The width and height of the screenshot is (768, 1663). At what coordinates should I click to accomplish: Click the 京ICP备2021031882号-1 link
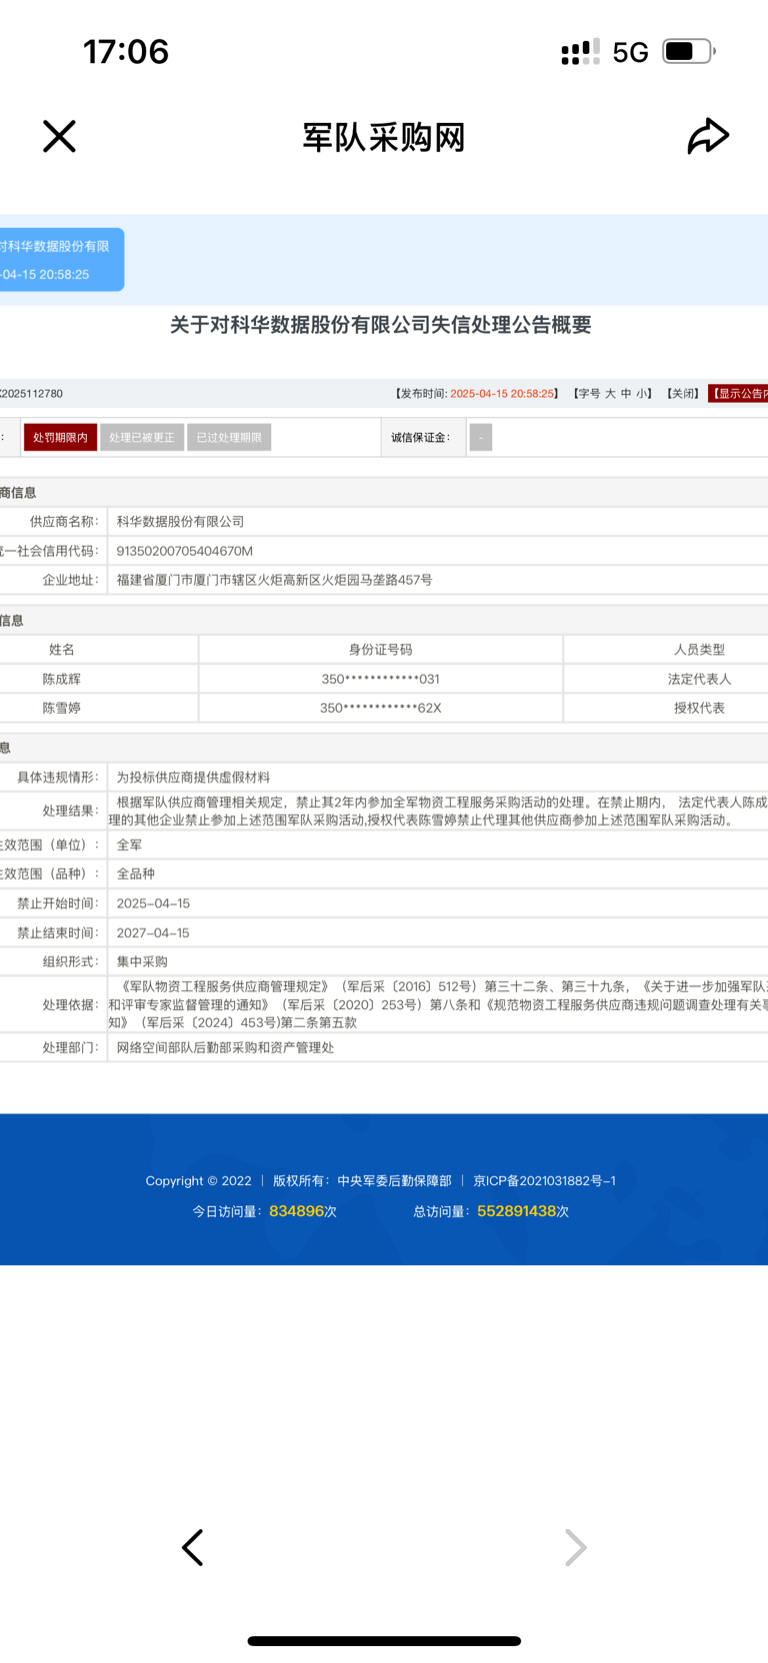[544, 1181]
